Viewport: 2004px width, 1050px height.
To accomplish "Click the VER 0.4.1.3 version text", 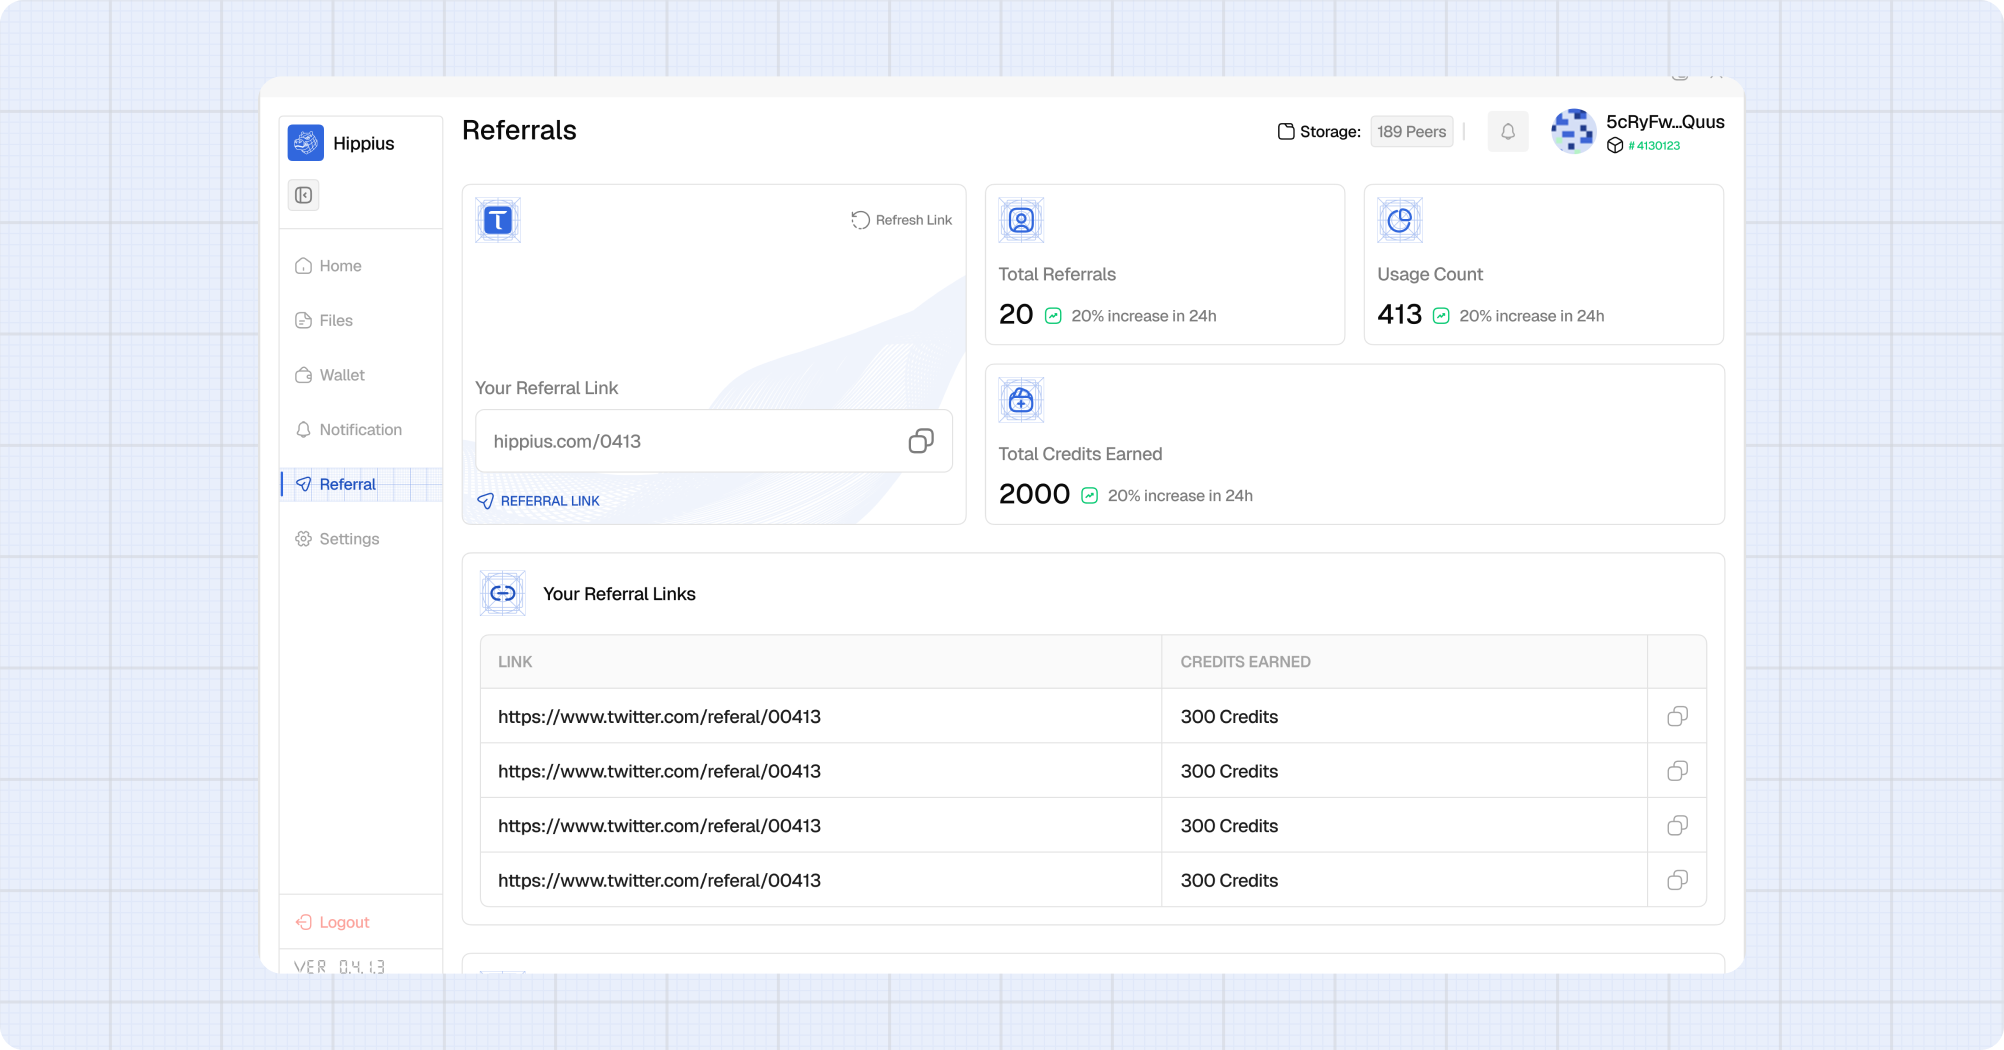I will [339, 967].
